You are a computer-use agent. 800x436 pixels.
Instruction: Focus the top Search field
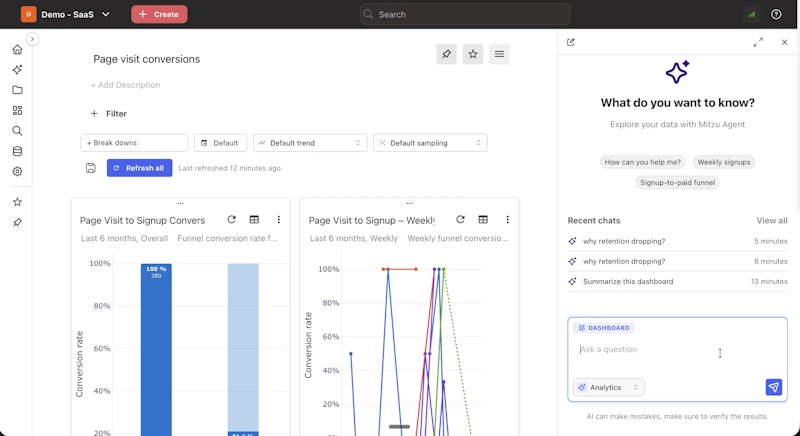pyautogui.click(x=465, y=14)
